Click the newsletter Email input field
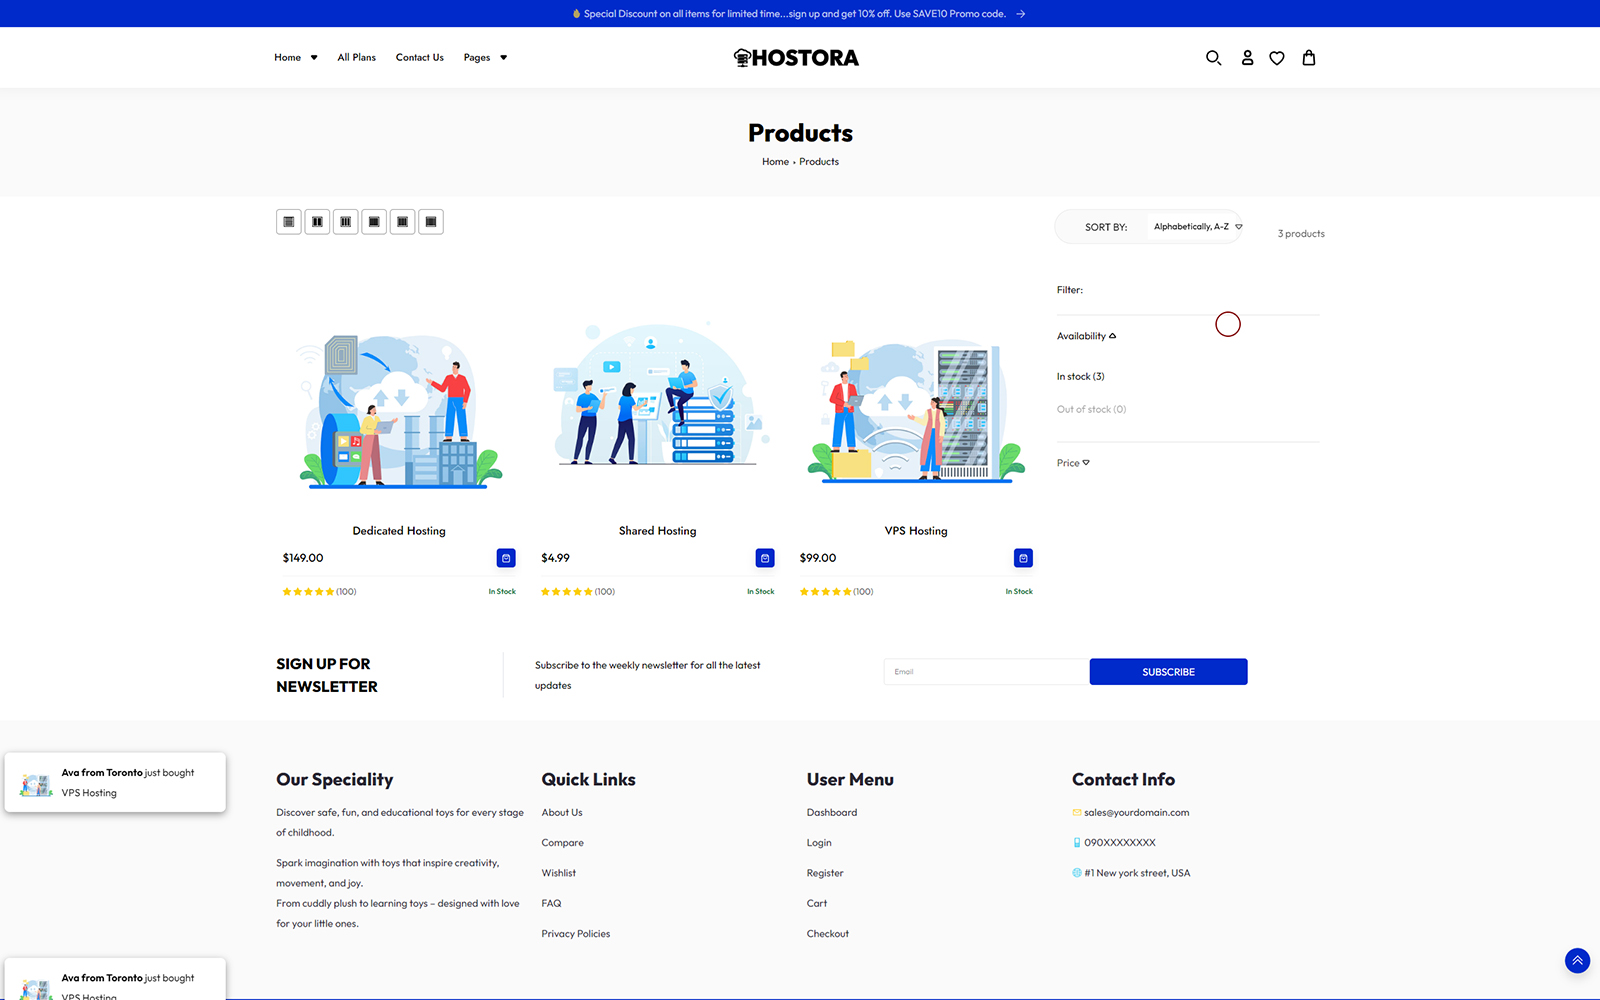 coord(985,672)
